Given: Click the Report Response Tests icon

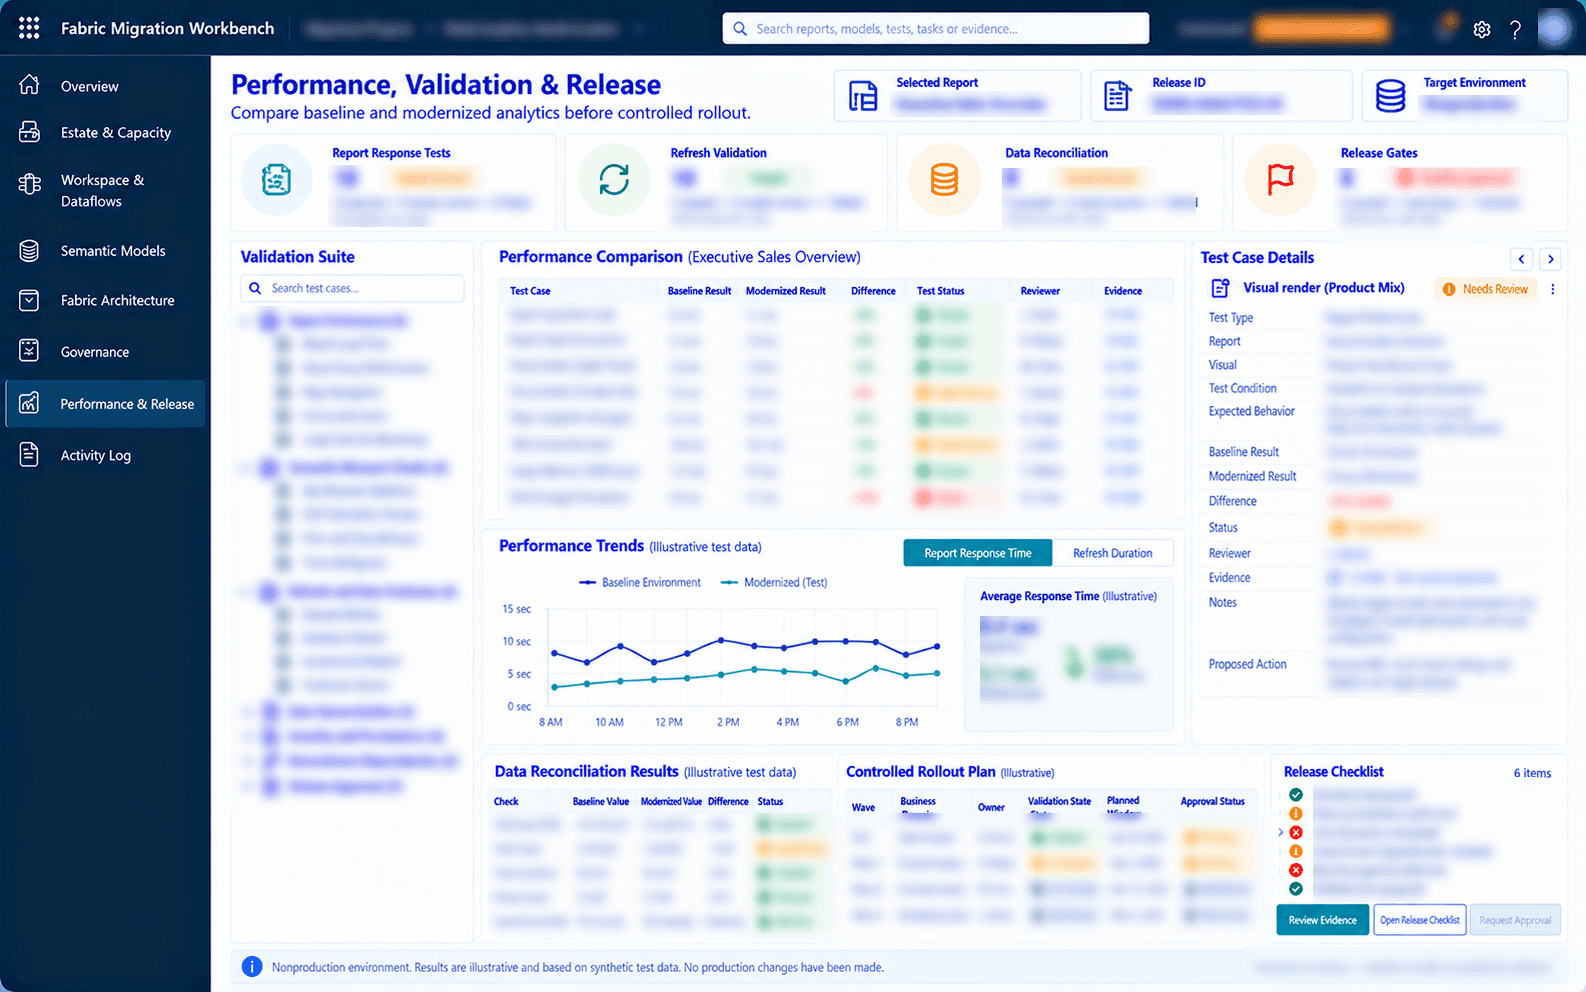Looking at the screenshot, I should 276,180.
